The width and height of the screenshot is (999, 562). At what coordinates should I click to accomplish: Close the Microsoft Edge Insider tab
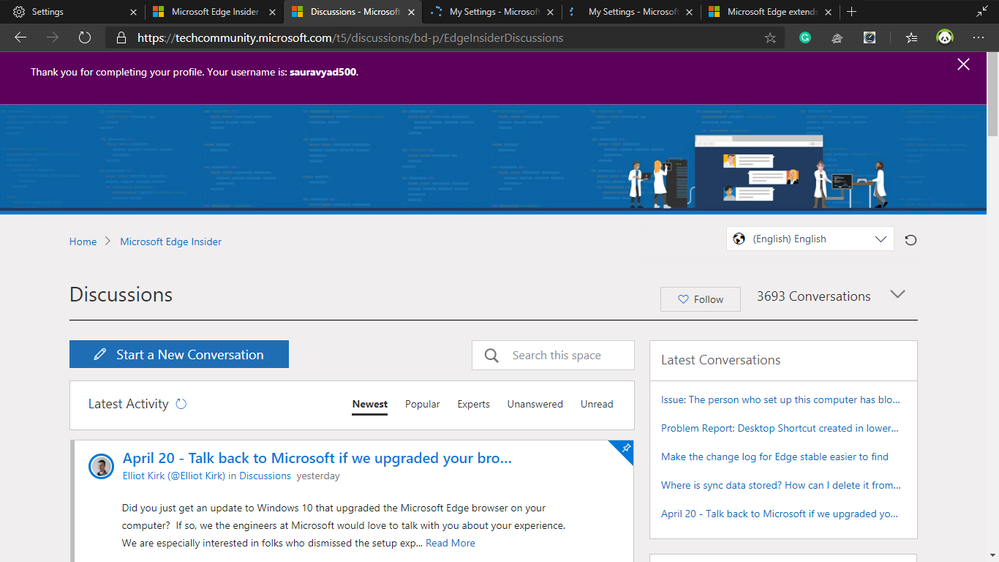(x=272, y=12)
